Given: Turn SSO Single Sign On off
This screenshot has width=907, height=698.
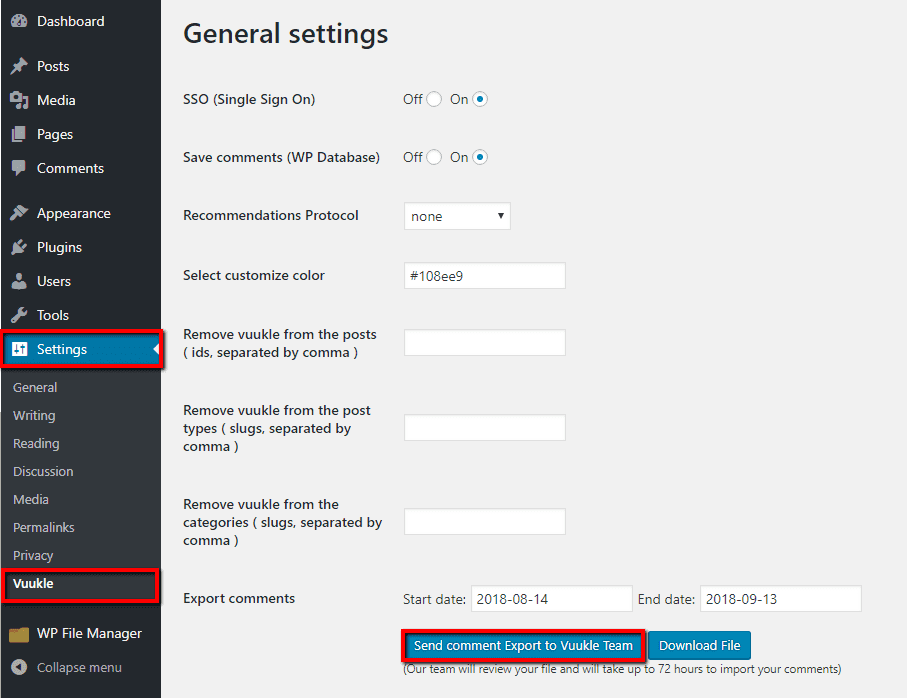Looking at the screenshot, I should 434,99.
